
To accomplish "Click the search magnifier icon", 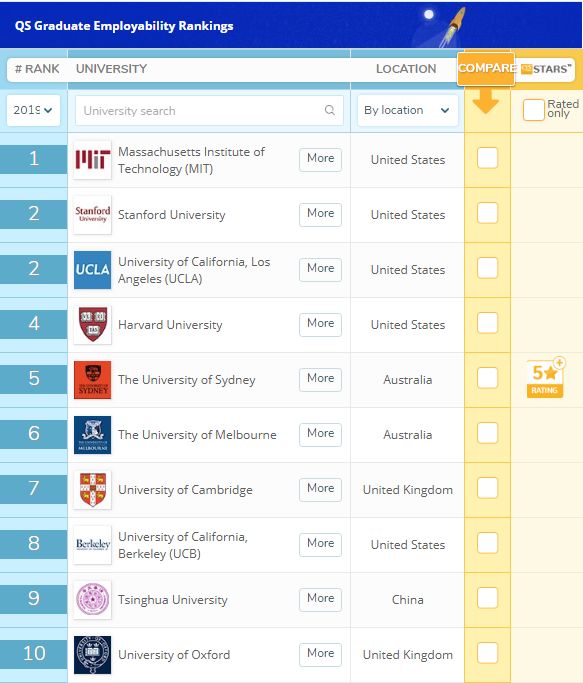I will [330, 110].
